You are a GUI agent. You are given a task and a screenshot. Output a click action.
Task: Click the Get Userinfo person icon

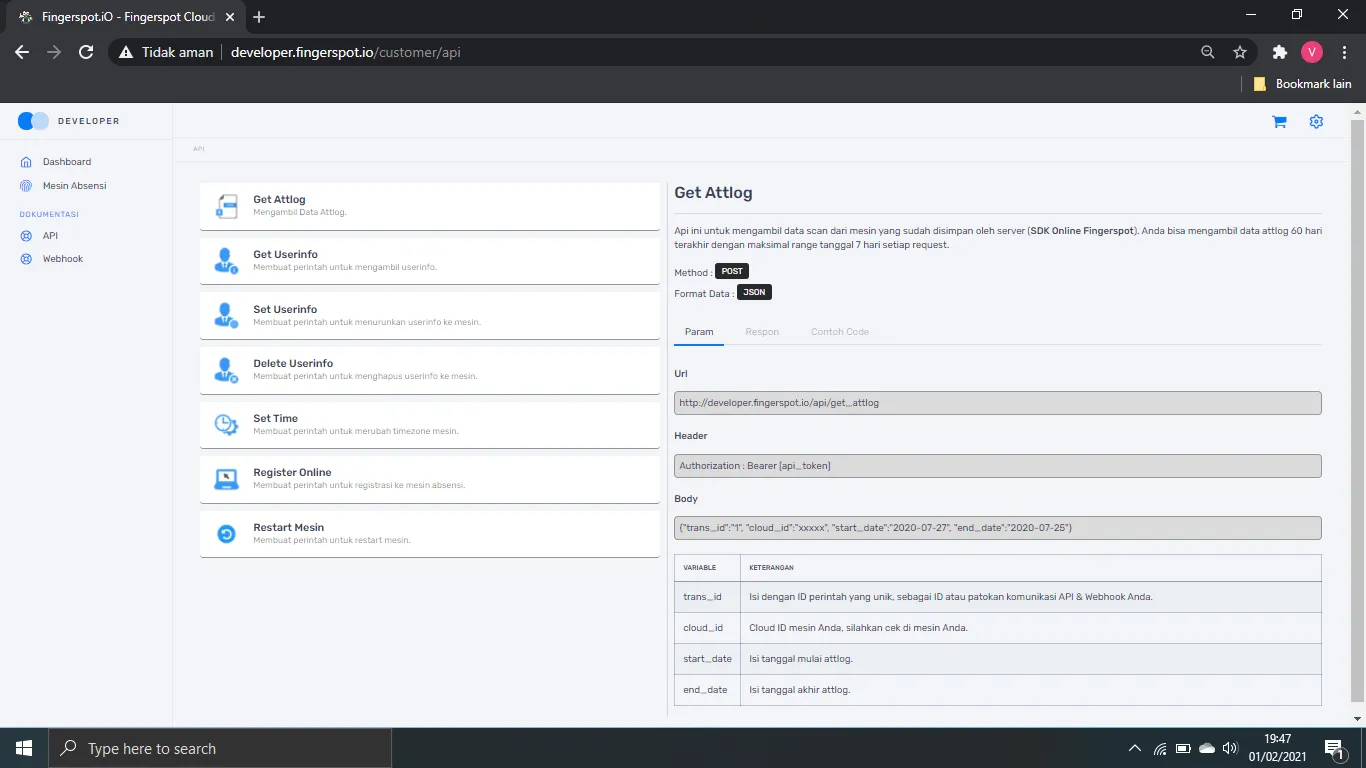pyautogui.click(x=227, y=261)
